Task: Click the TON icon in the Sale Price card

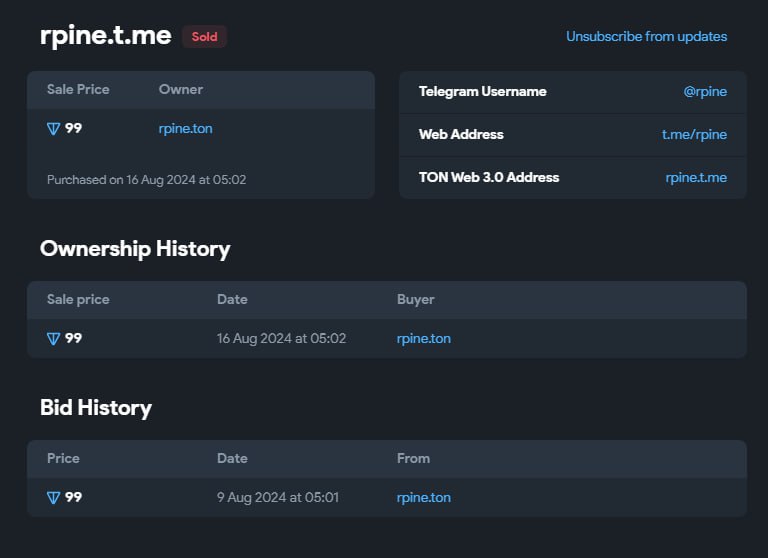Action: click(54, 128)
